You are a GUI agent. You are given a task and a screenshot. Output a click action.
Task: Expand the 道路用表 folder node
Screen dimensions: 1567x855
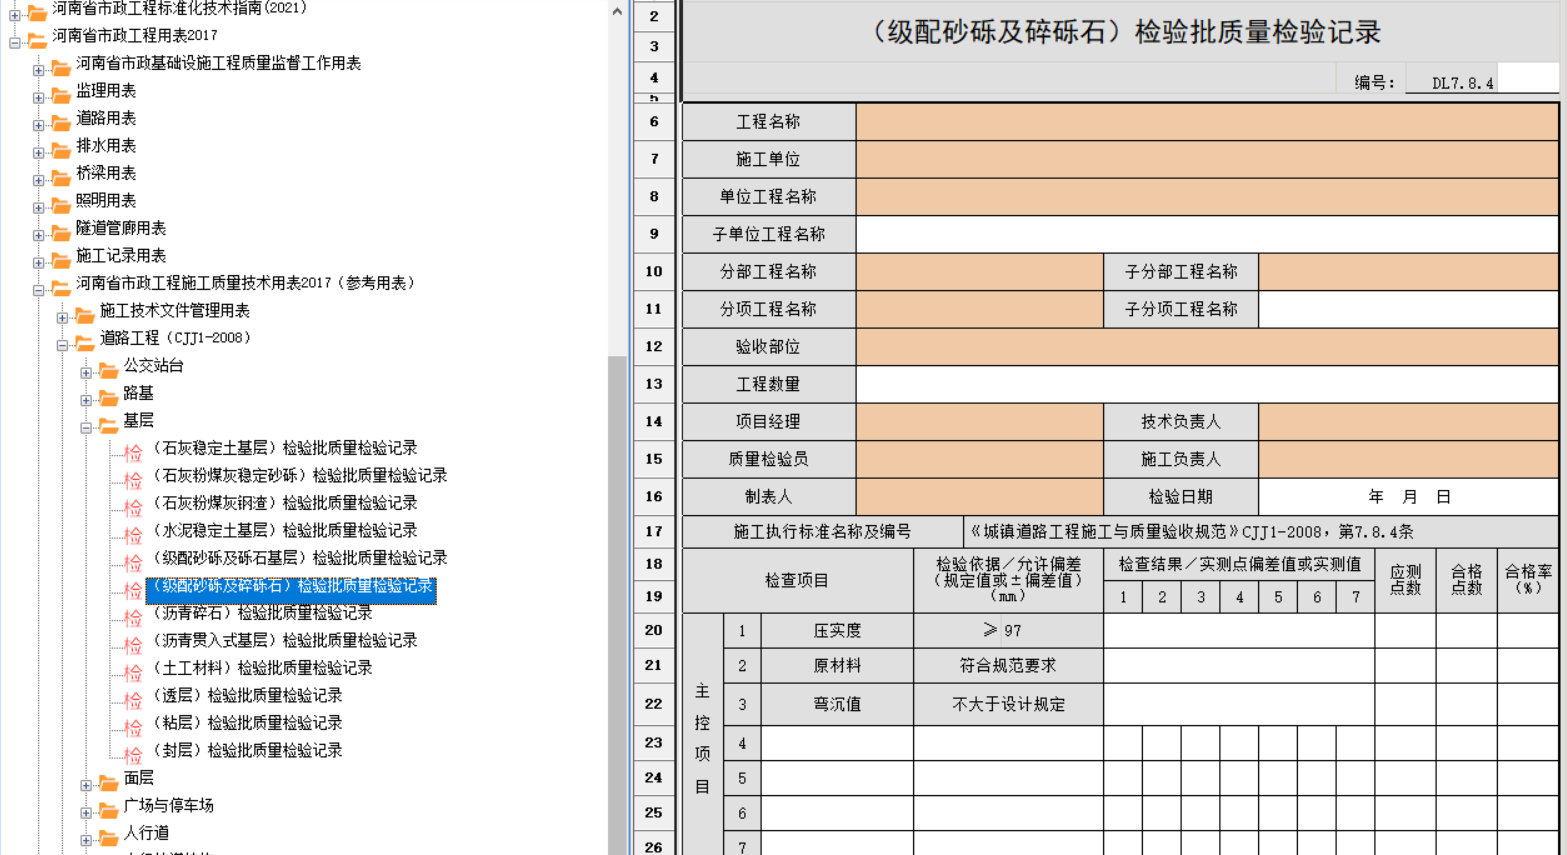[38, 125]
